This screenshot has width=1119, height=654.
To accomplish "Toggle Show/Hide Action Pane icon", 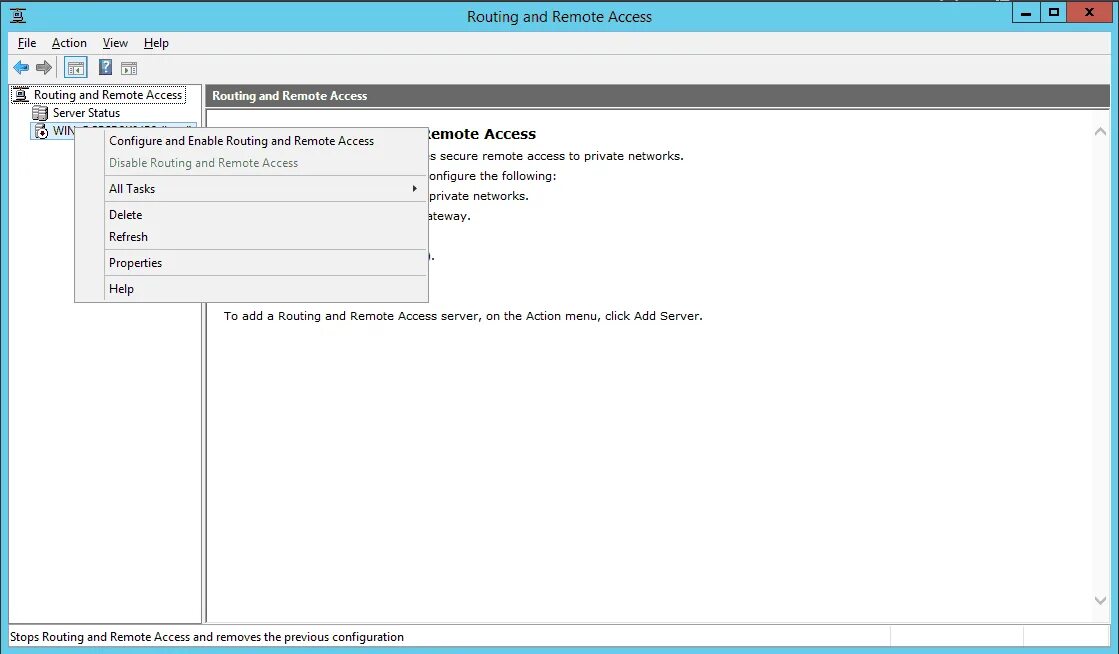I will coord(129,69).
